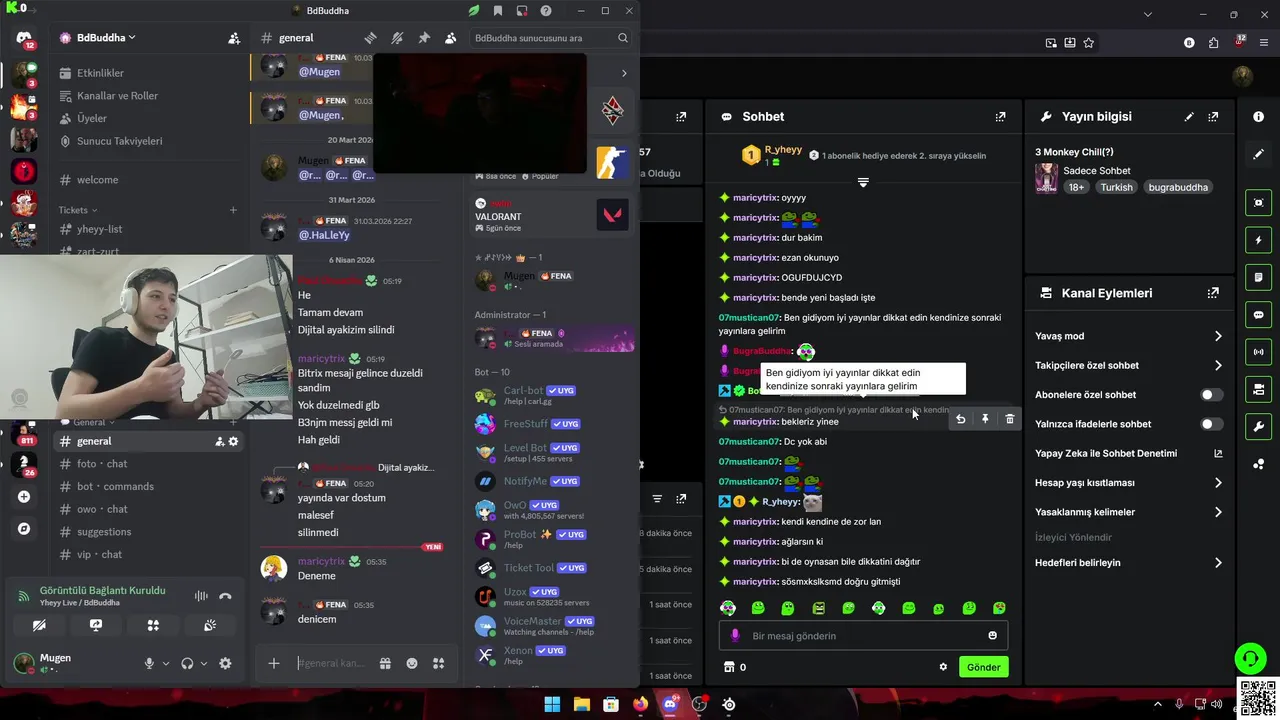
Task: Open emoji picker in Kick chat input
Action: pos(992,636)
